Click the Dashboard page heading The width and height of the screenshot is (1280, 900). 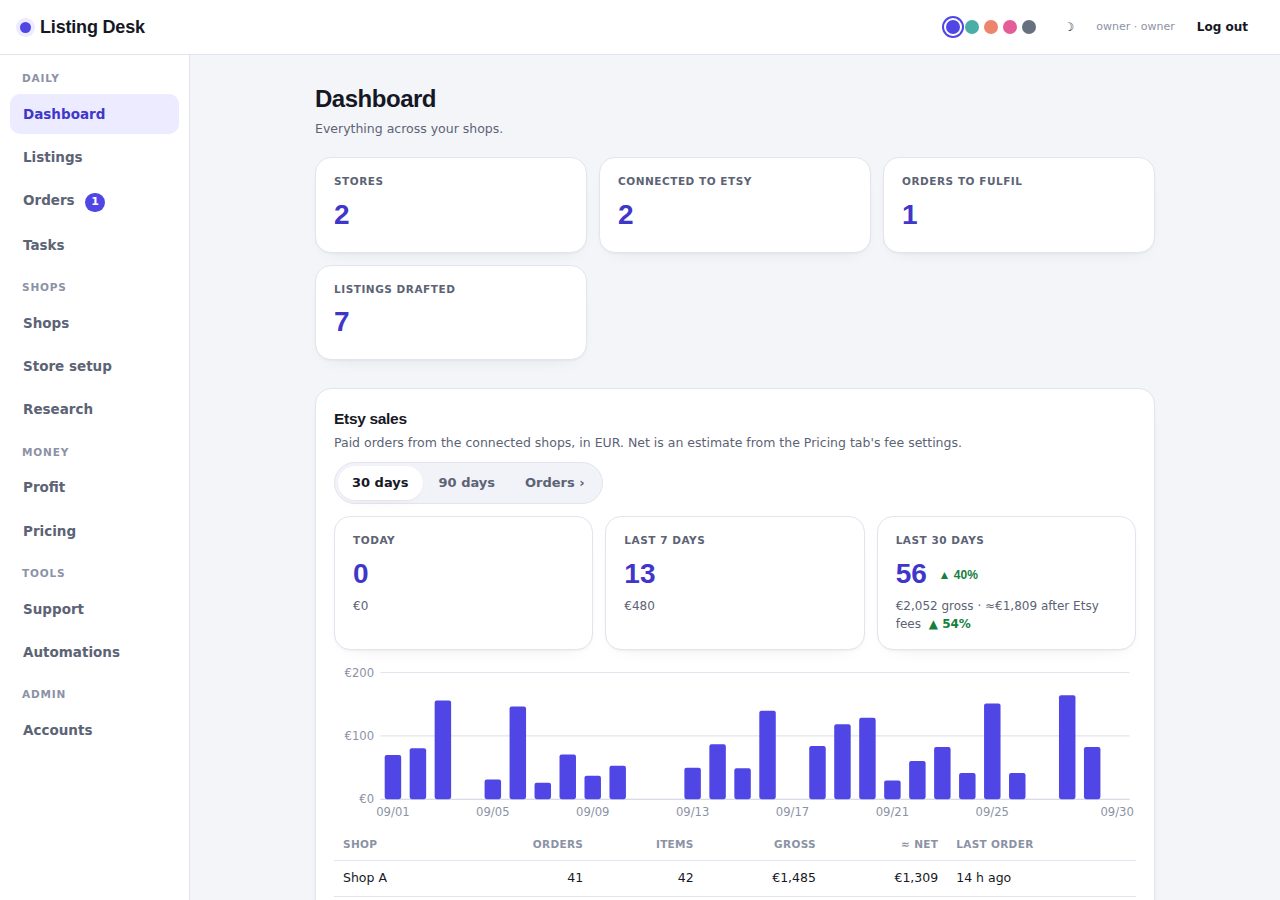pos(375,99)
